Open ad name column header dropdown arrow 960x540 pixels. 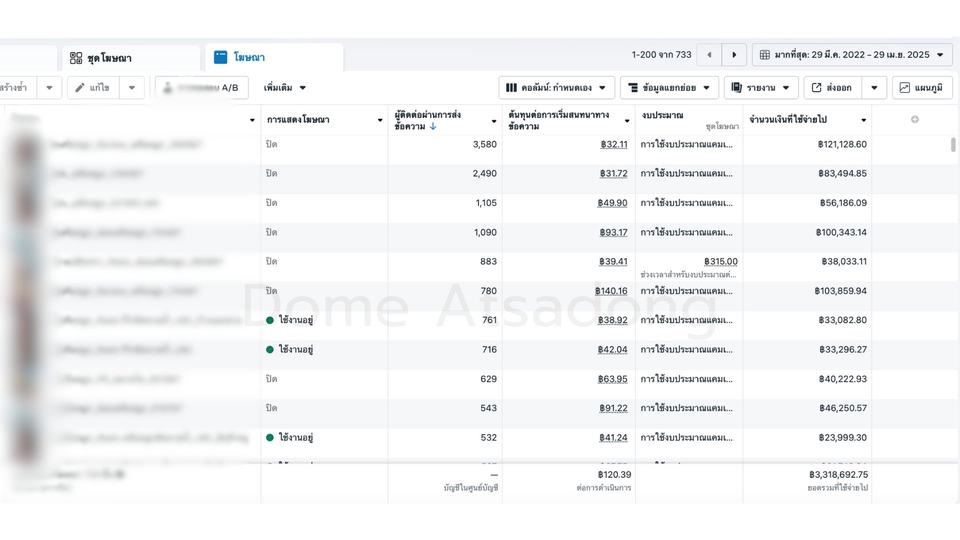point(252,120)
